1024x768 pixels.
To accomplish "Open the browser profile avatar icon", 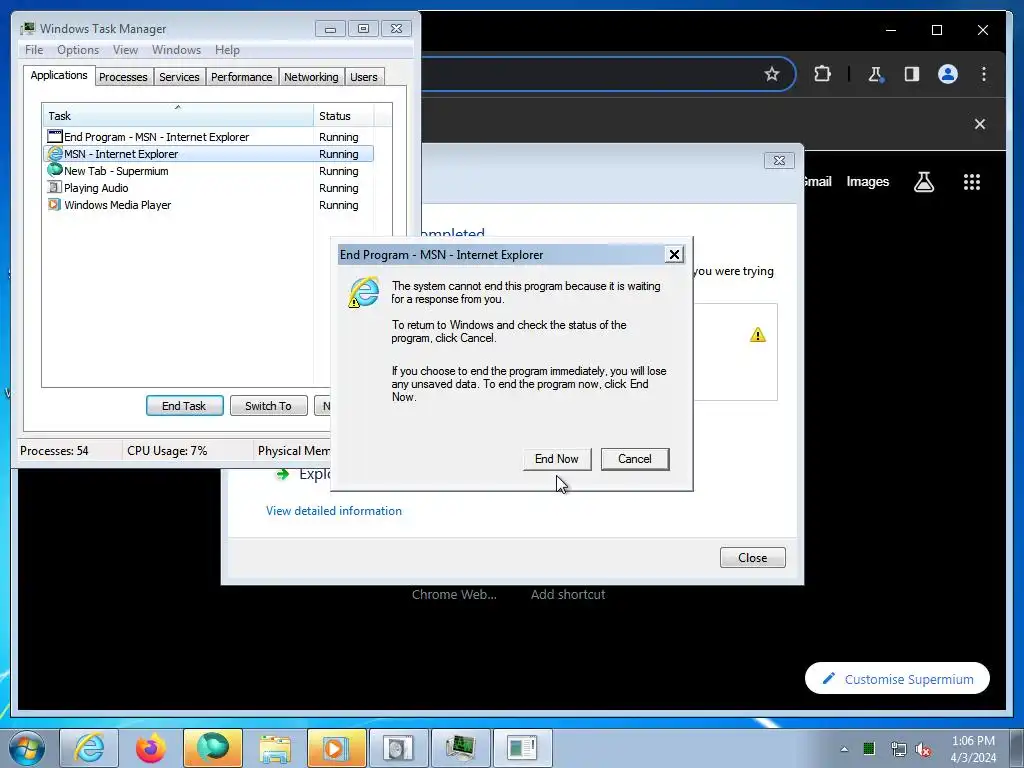I will 948,74.
